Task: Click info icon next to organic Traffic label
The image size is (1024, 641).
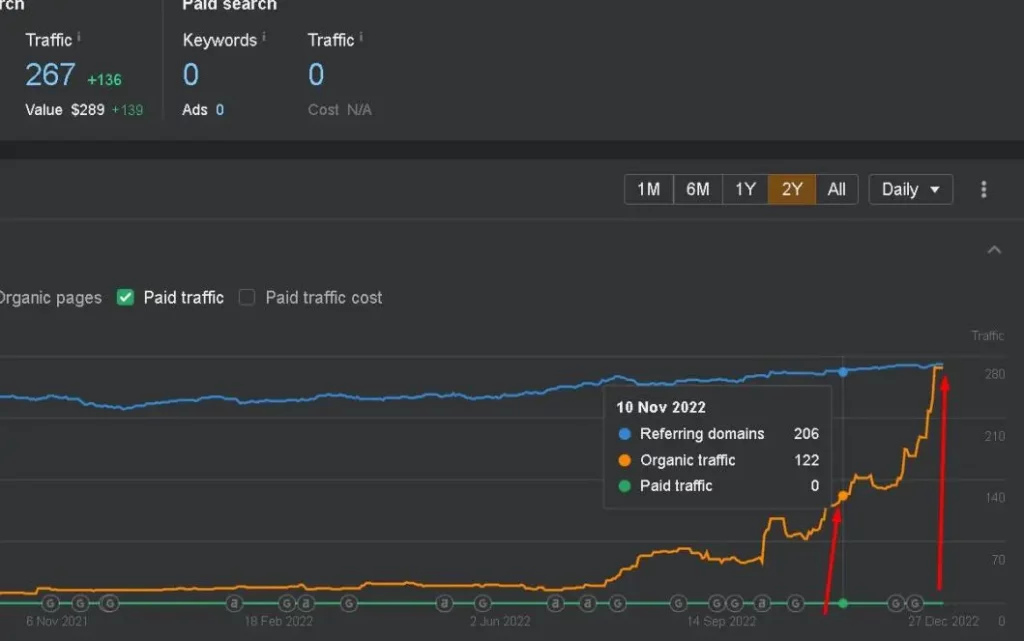Action: point(79,37)
